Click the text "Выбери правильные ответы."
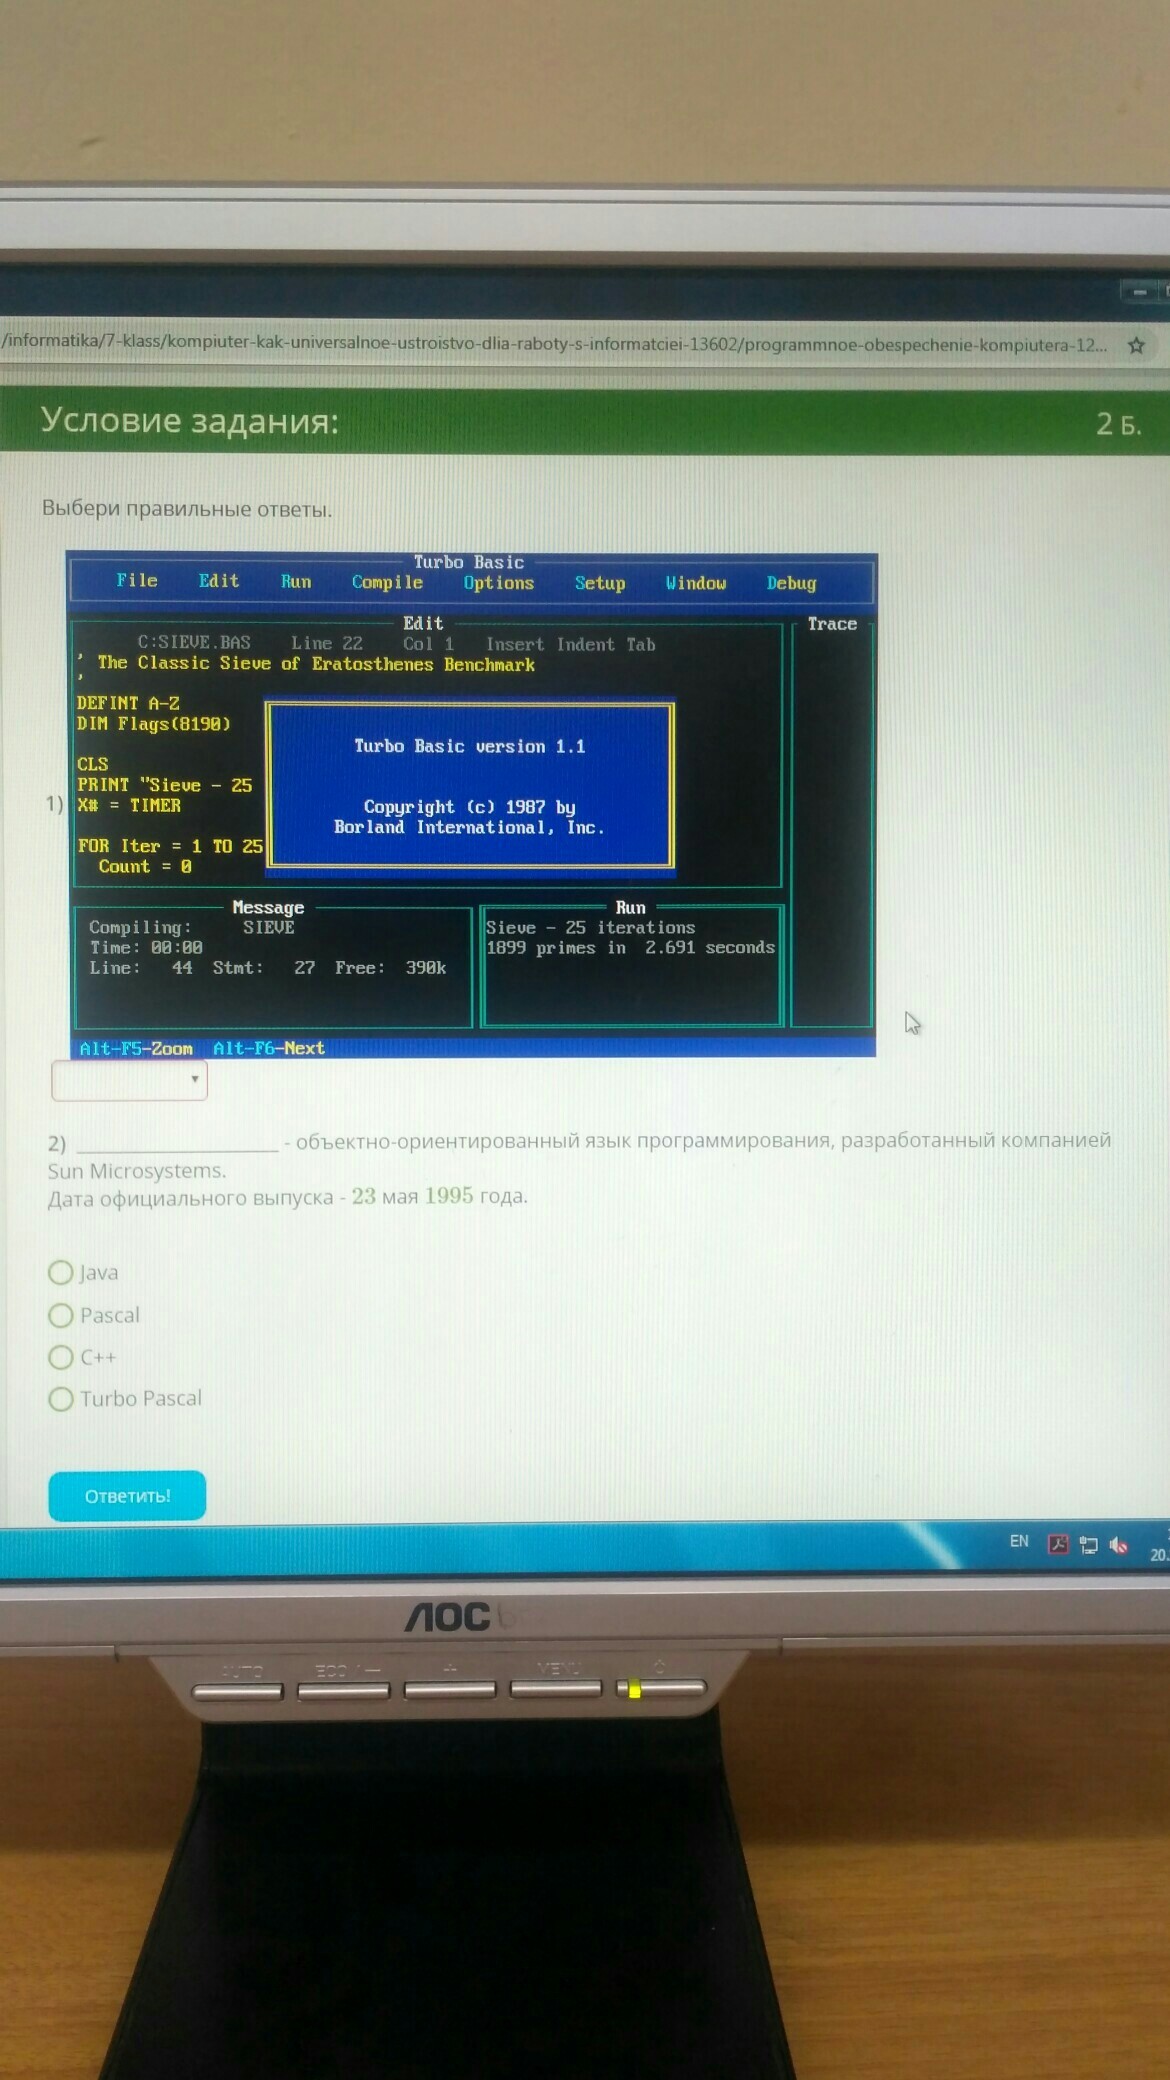This screenshot has height=2080, width=1170. 187,509
